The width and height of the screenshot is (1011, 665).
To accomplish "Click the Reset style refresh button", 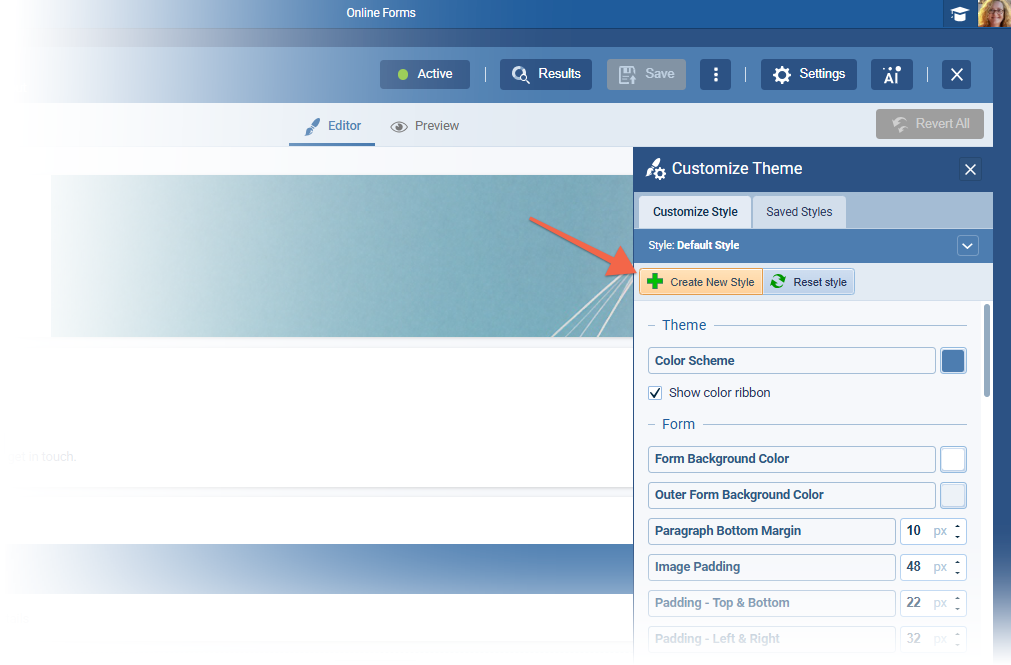I will point(809,282).
